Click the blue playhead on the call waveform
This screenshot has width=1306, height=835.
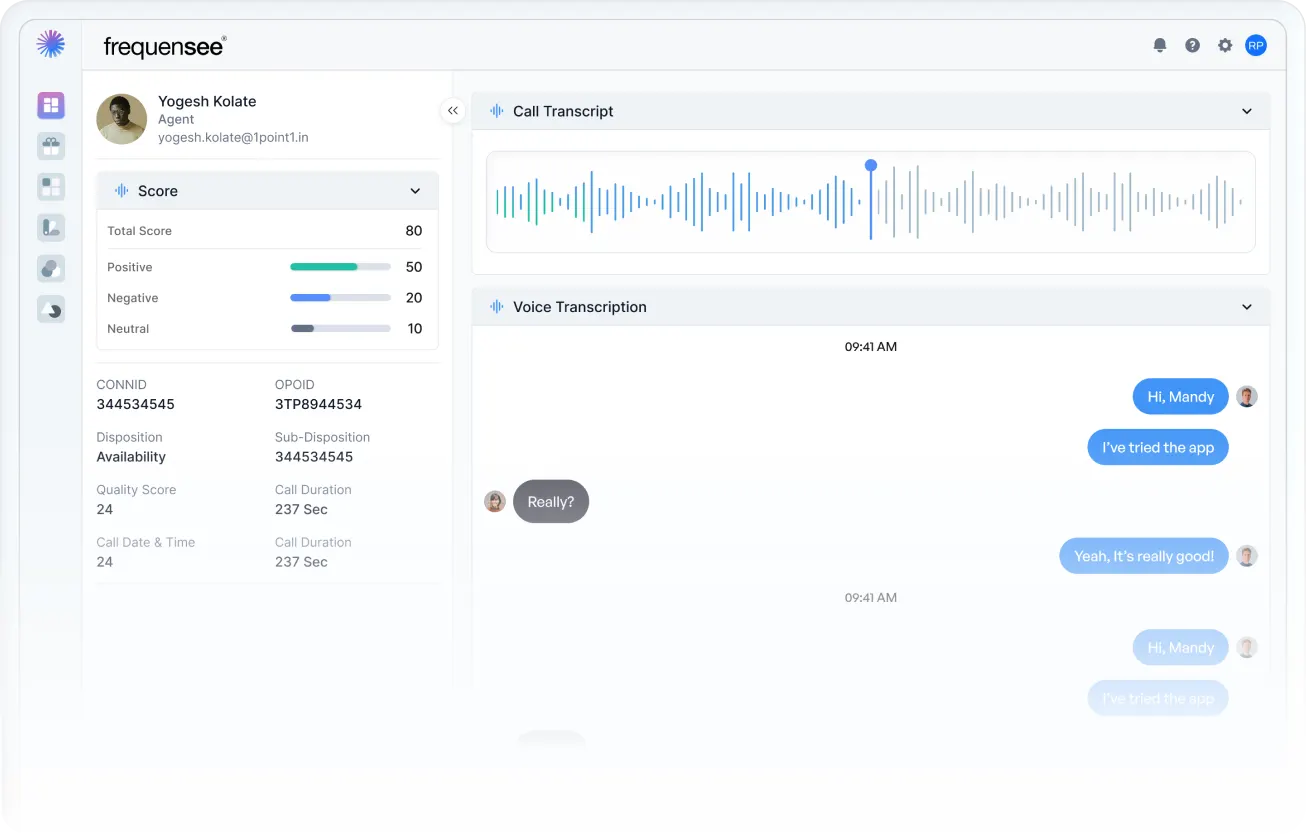871,166
